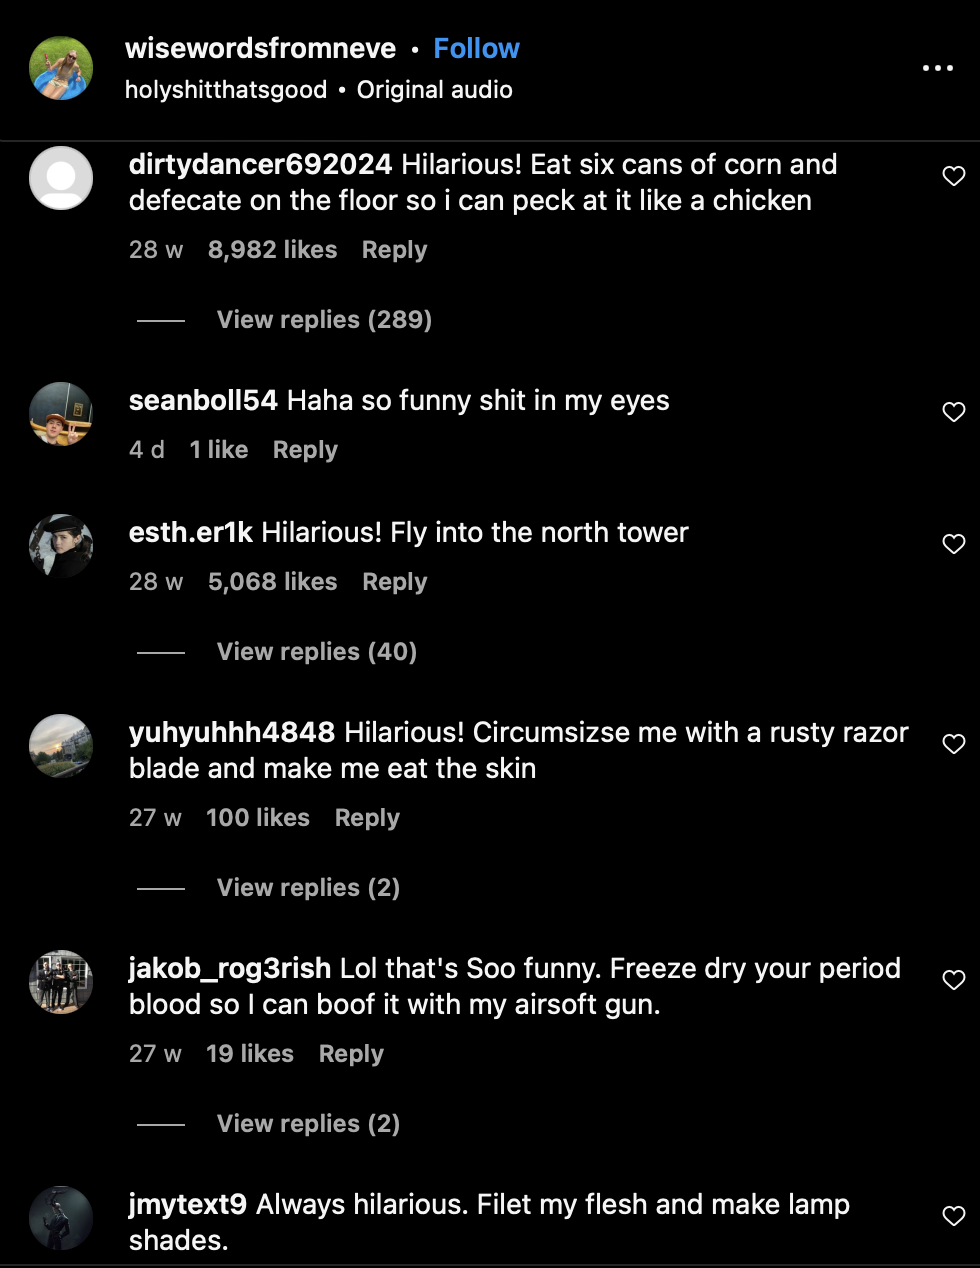Image resolution: width=980 pixels, height=1268 pixels.
Task: Reply to seanboll54's comment
Action: 305,449
